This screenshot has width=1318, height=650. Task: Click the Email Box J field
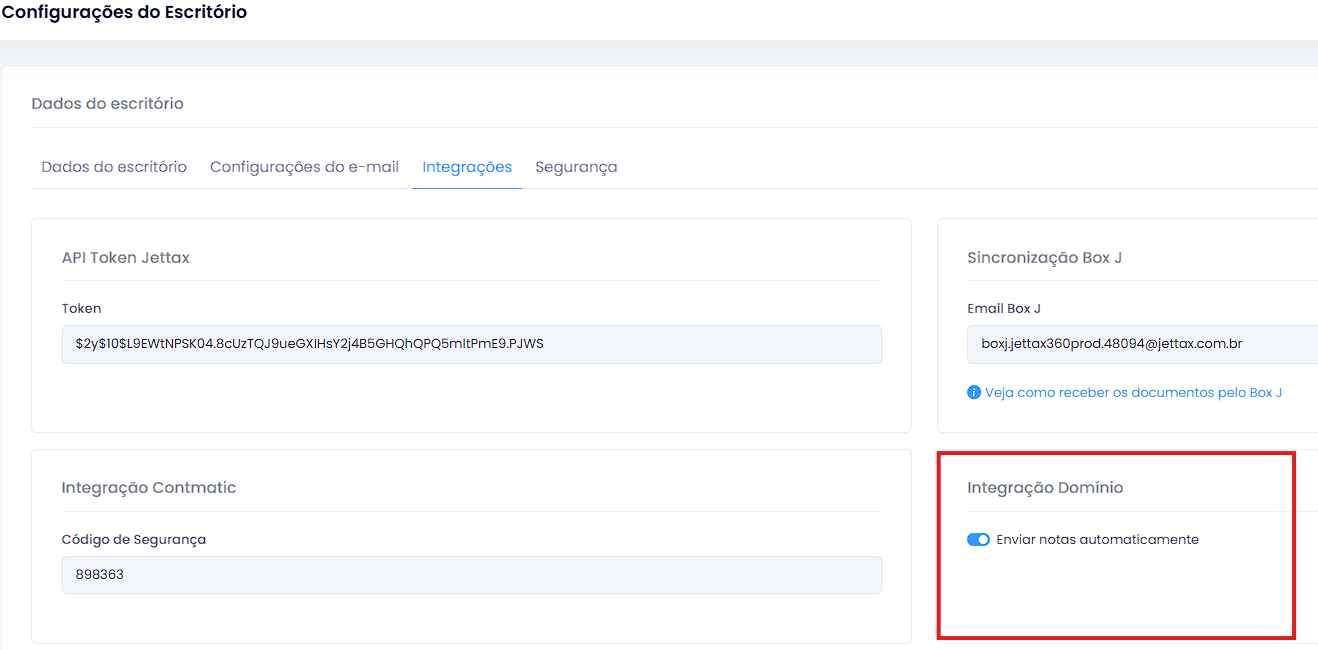[x=1142, y=344]
